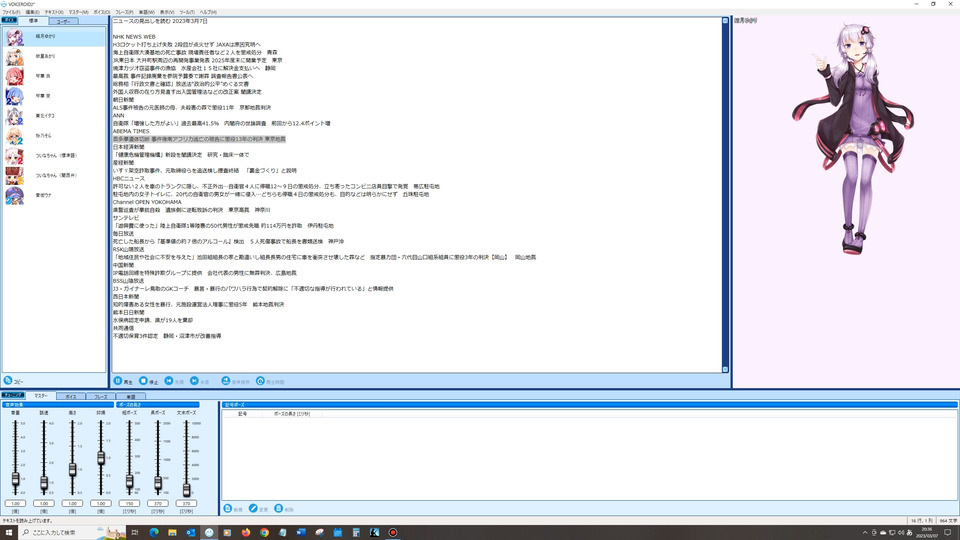Image resolution: width=960 pixels, height=540 pixels.
Task: Click the text editor scrollbar down arrow
Action: coord(726,369)
